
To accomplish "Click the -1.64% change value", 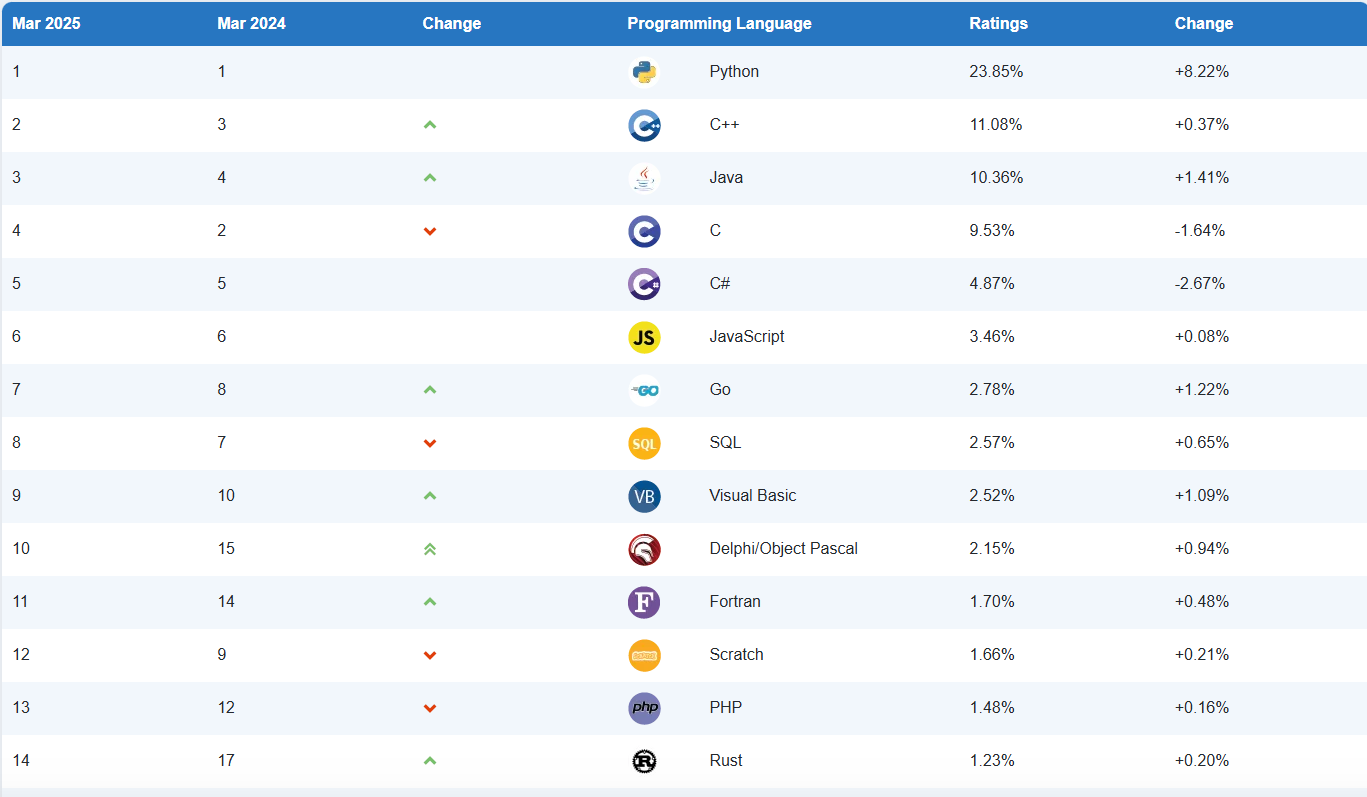I will [1200, 231].
